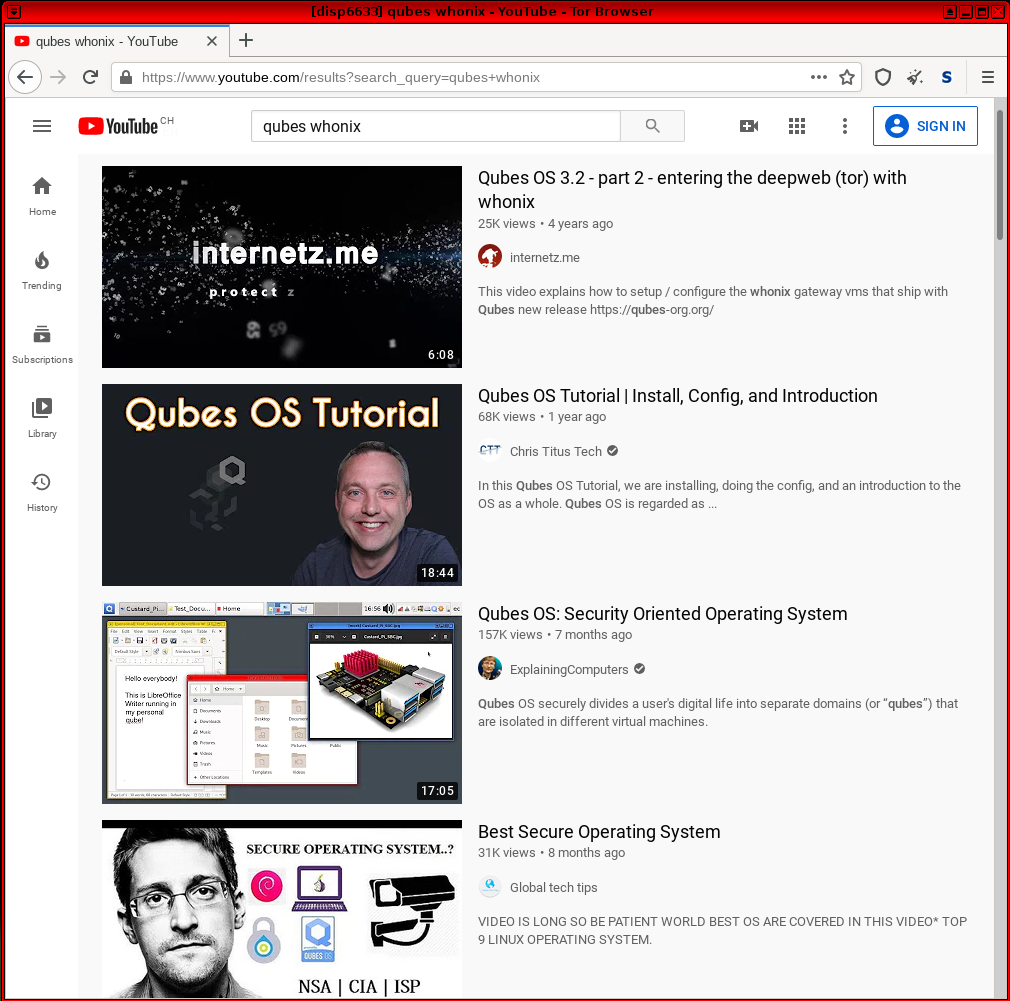Go to Subscriptions in the sidebar

42,344
